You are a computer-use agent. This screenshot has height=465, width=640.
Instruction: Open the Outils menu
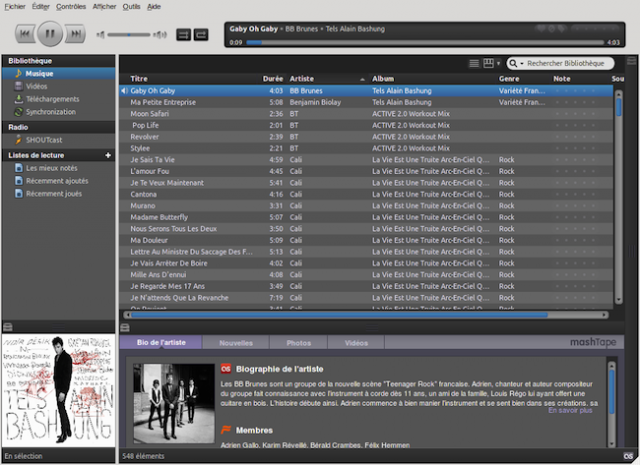131,7
